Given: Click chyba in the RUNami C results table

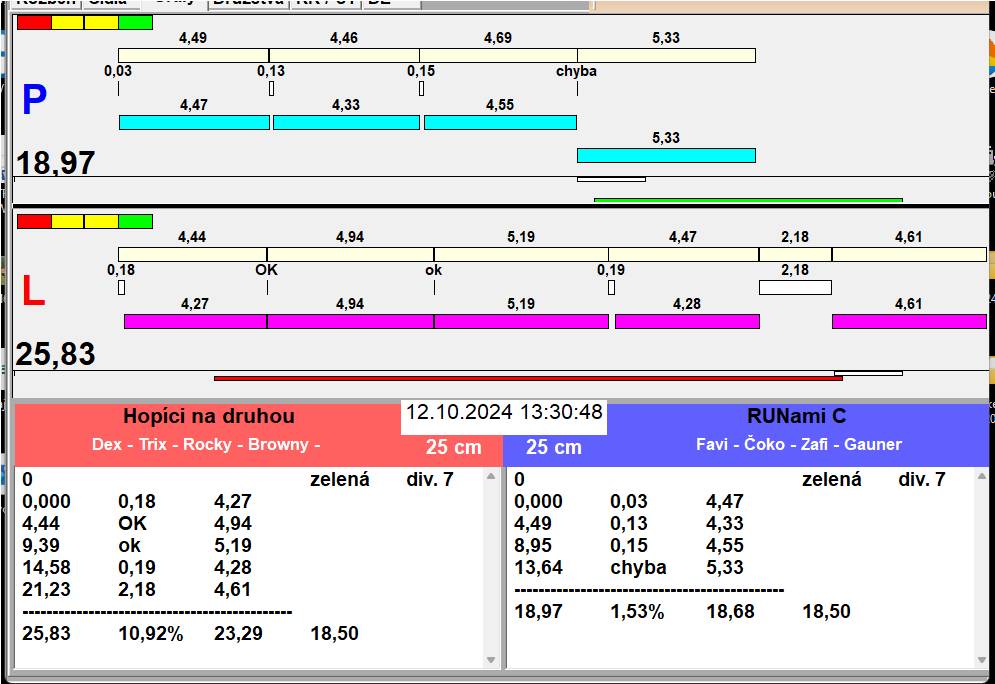Looking at the screenshot, I should tap(638, 567).
